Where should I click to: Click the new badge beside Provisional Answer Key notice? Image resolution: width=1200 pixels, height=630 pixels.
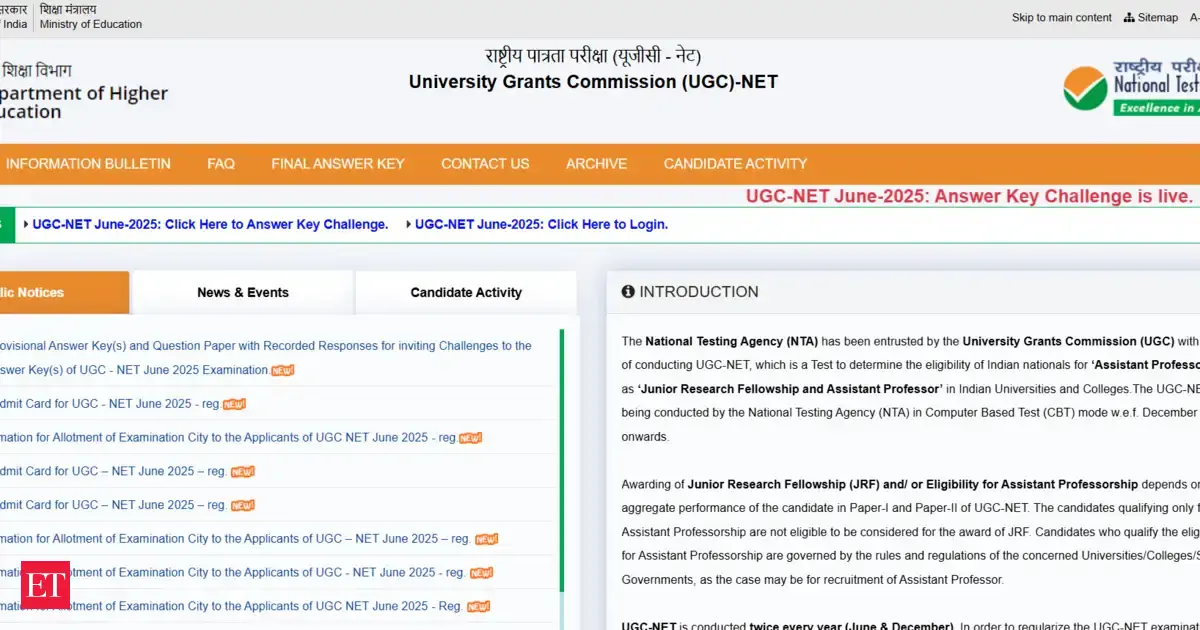click(283, 371)
